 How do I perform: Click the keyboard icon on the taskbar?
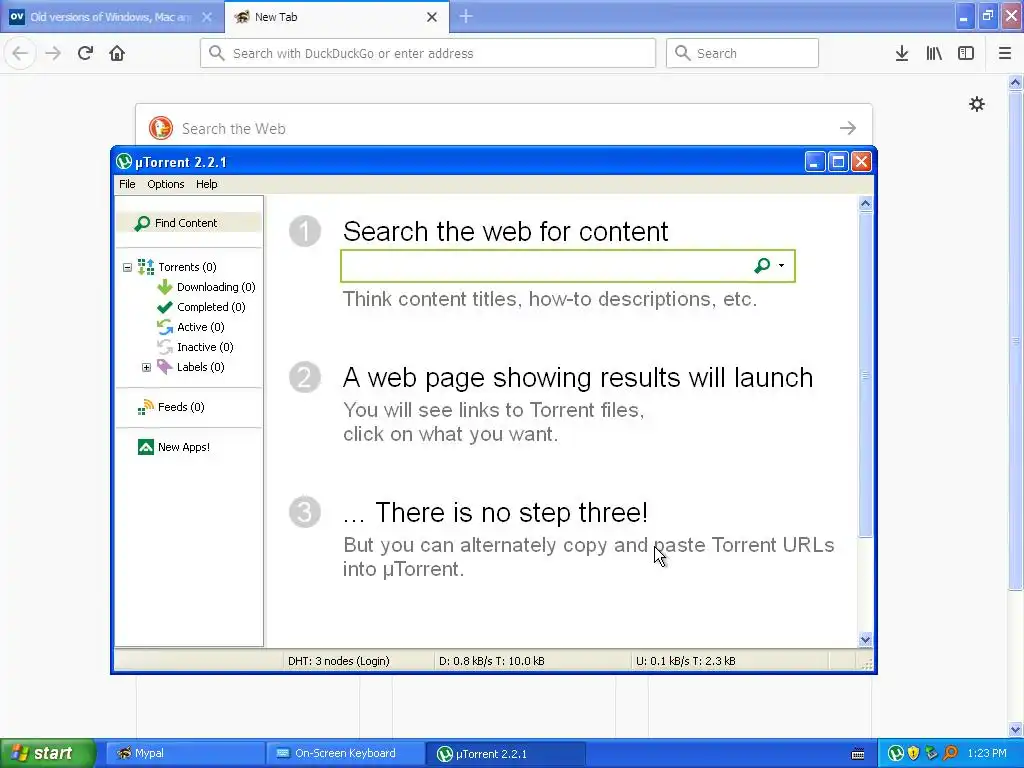(x=858, y=754)
